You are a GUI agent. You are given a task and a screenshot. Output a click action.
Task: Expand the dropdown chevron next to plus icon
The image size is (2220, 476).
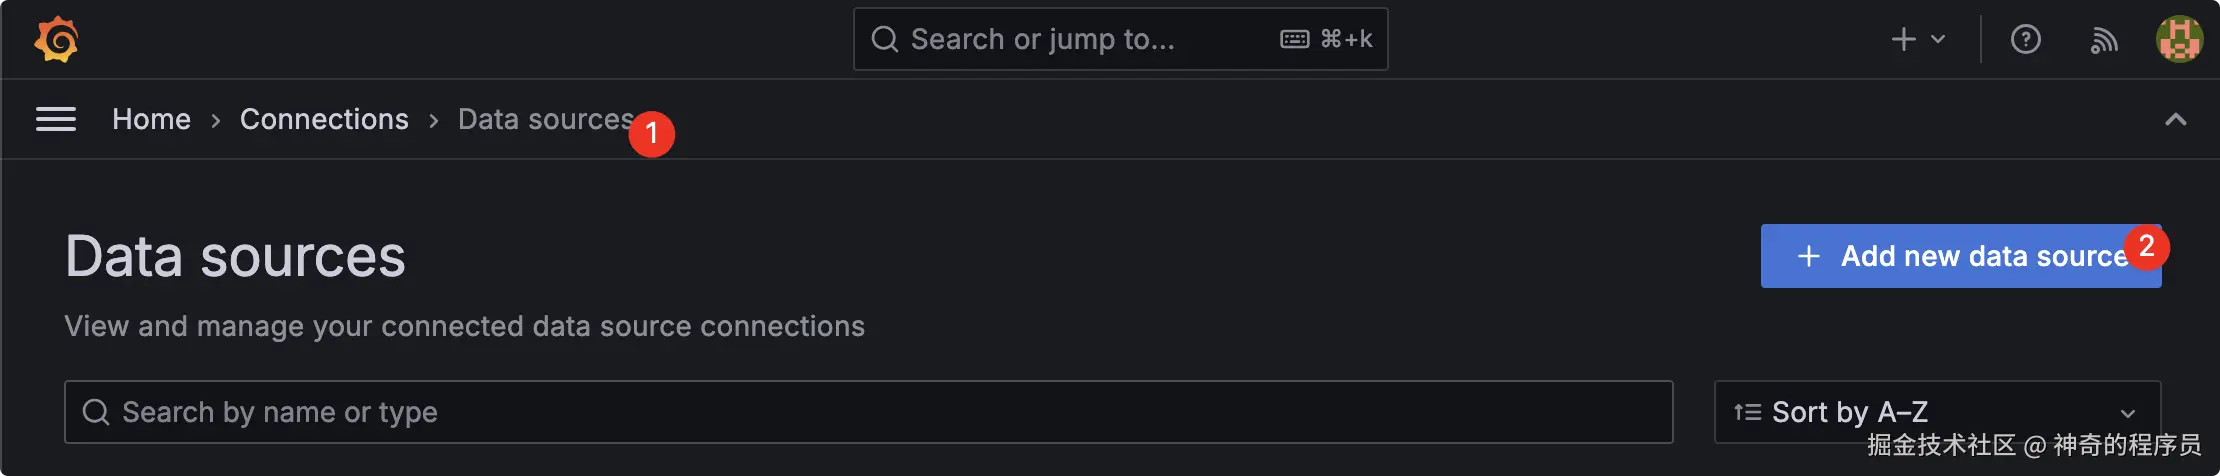coord(1938,40)
